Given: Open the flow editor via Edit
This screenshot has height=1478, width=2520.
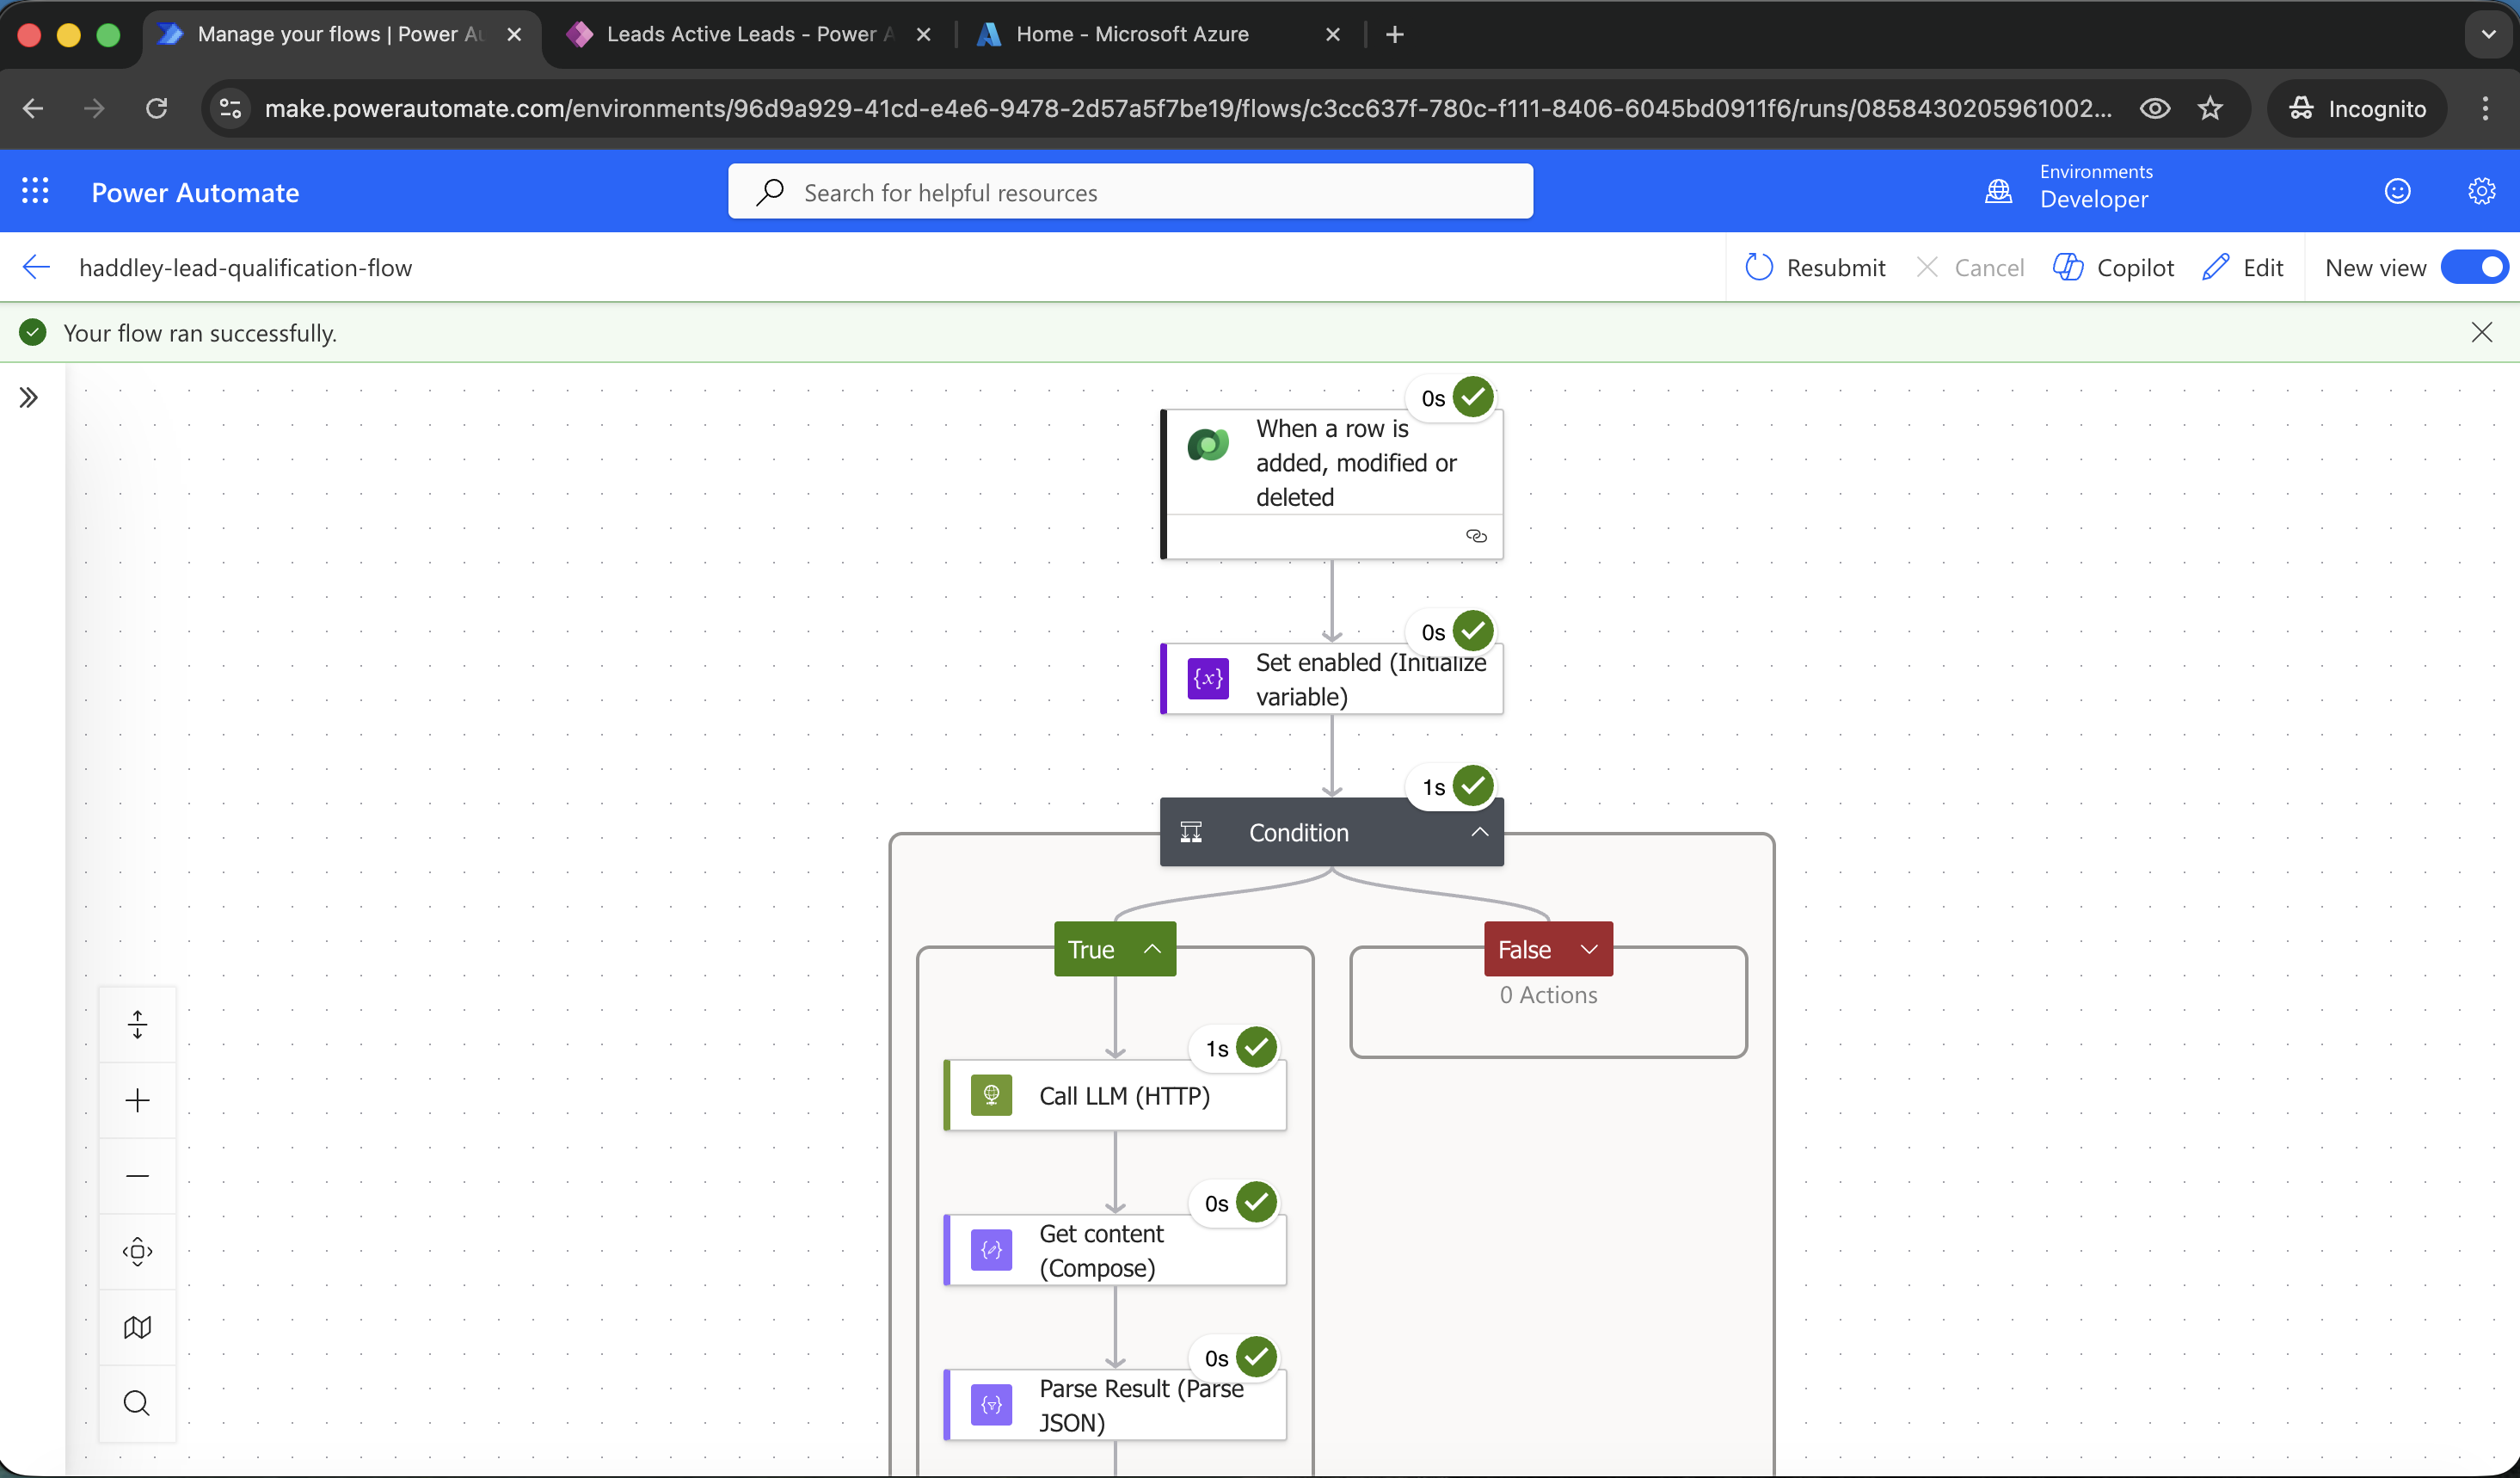Looking at the screenshot, I should pos(2243,267).
